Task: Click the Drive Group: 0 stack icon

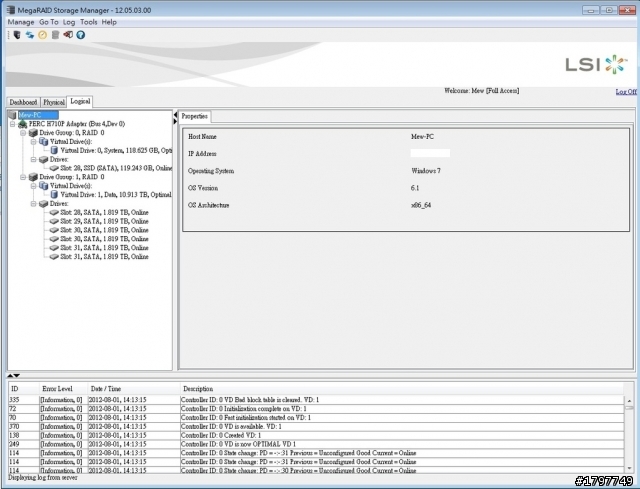Action: 33,133
